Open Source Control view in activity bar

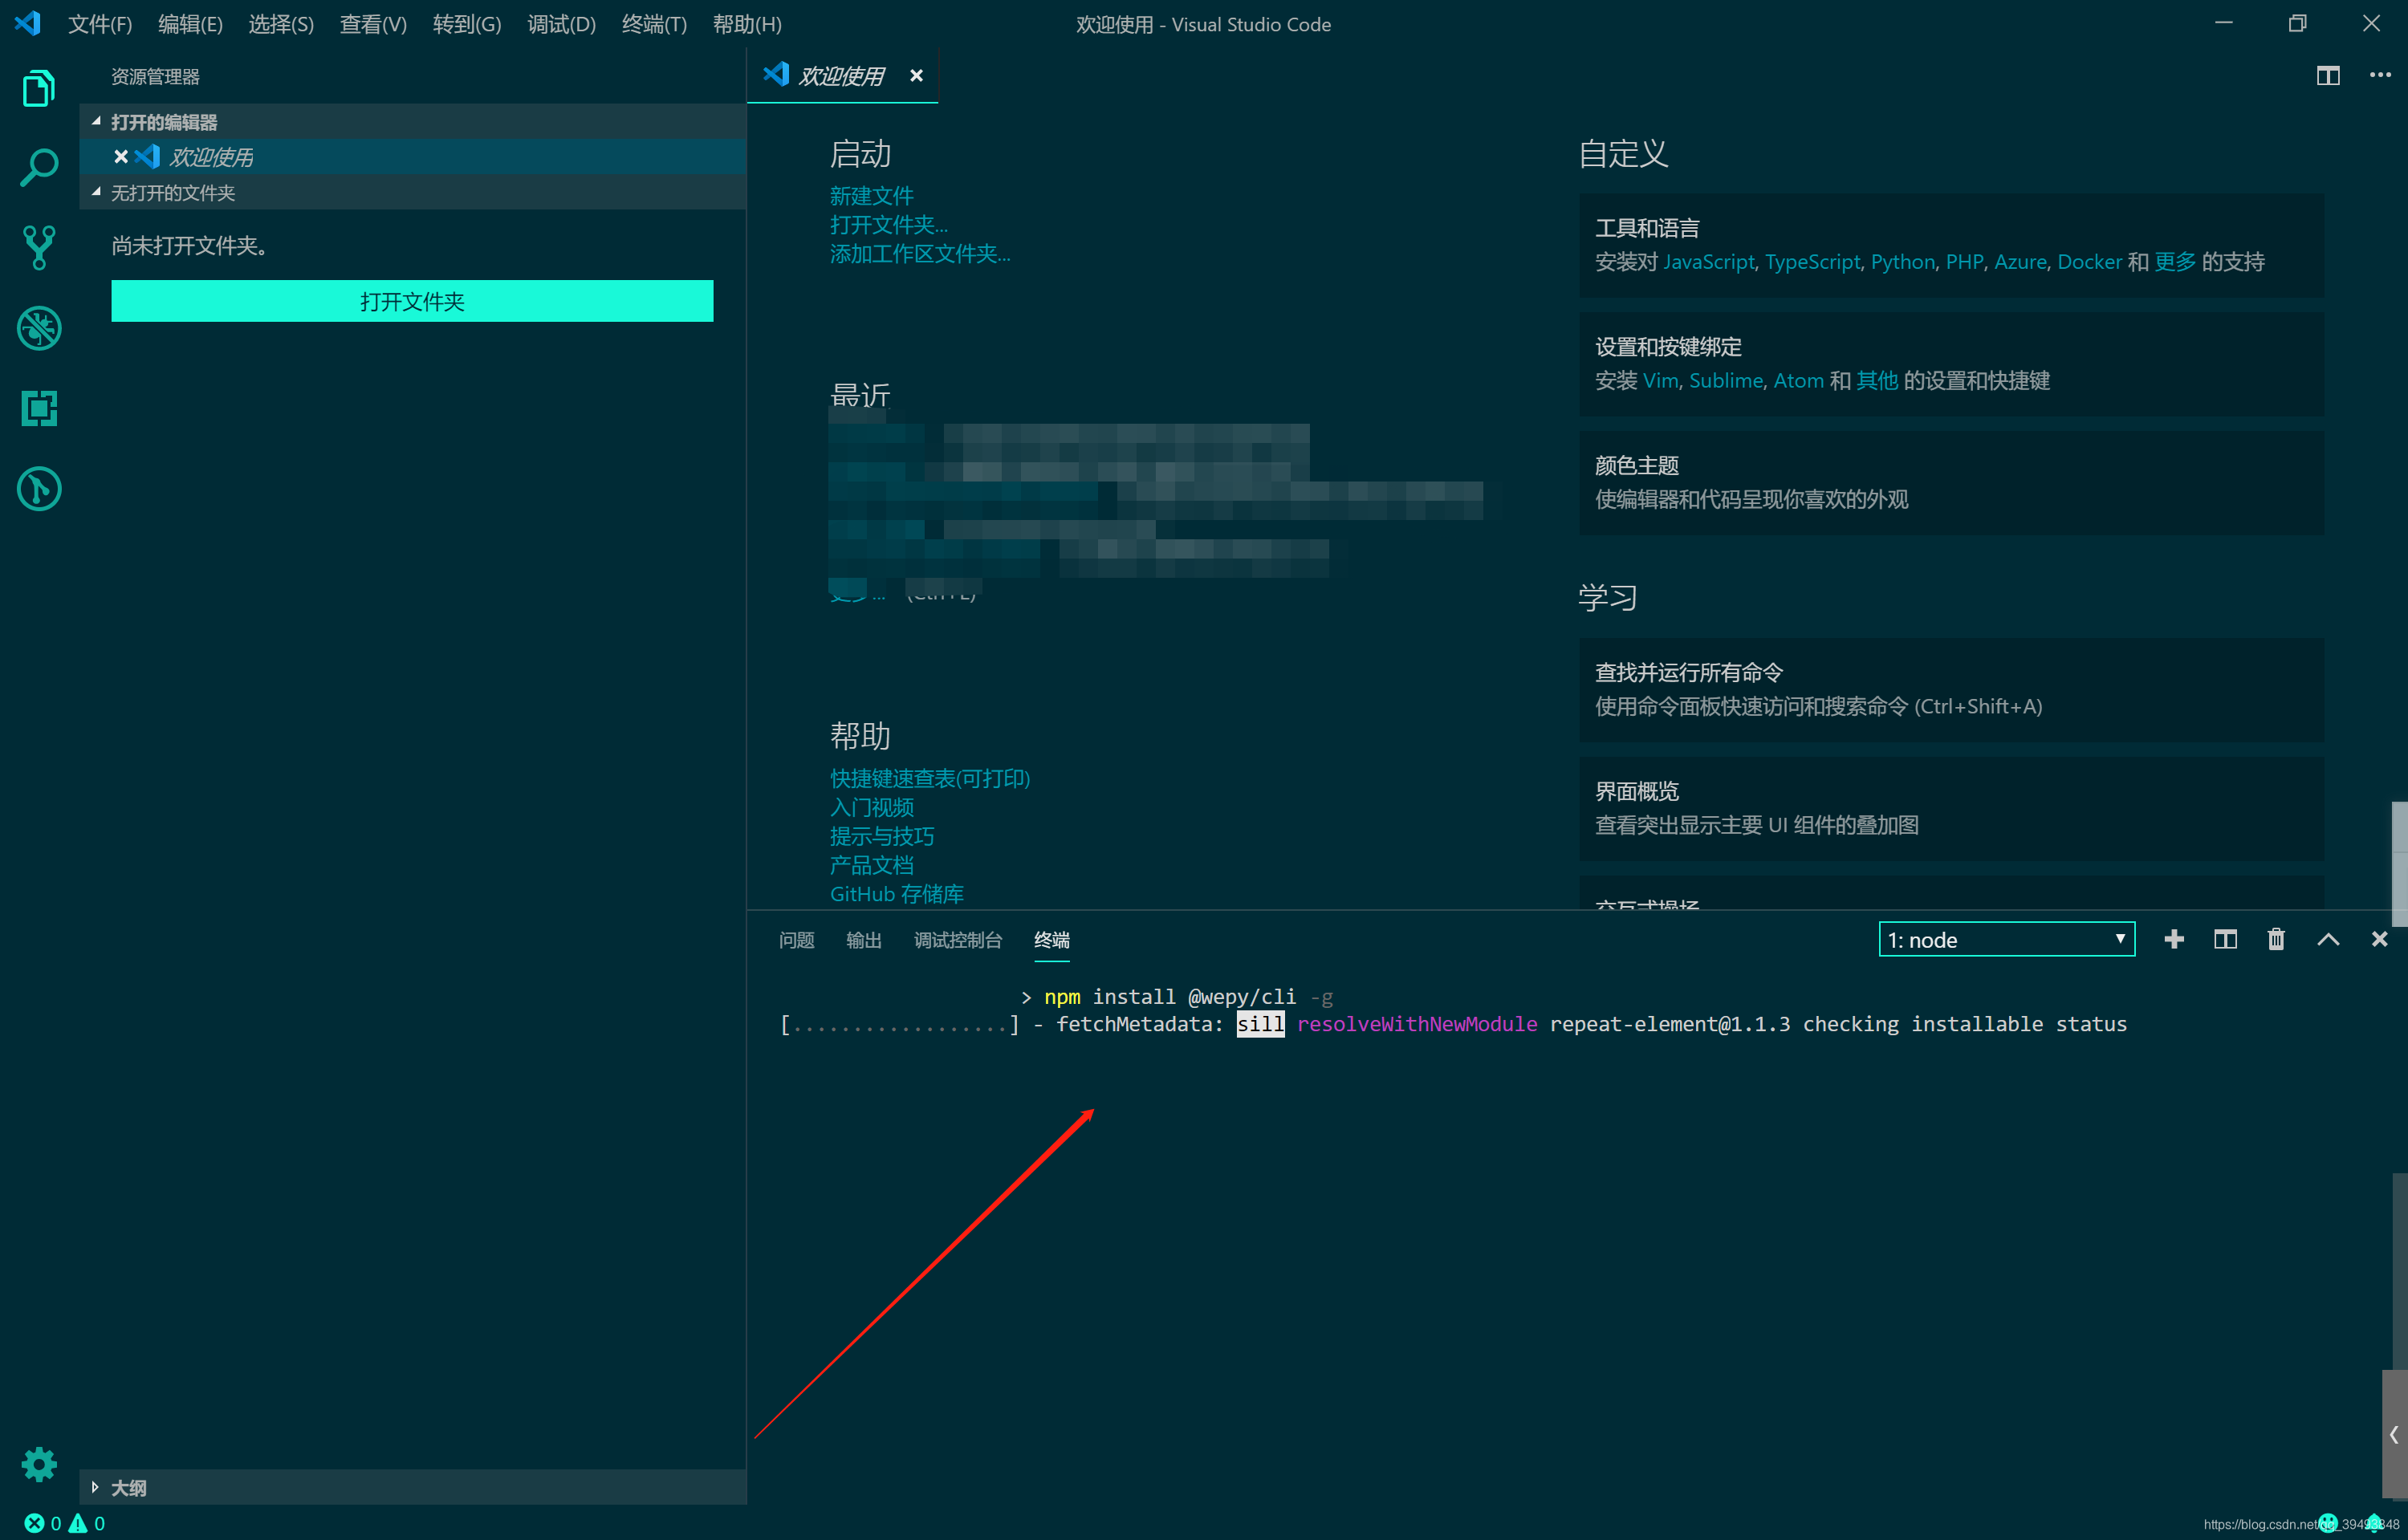click(x=39, y=247)
